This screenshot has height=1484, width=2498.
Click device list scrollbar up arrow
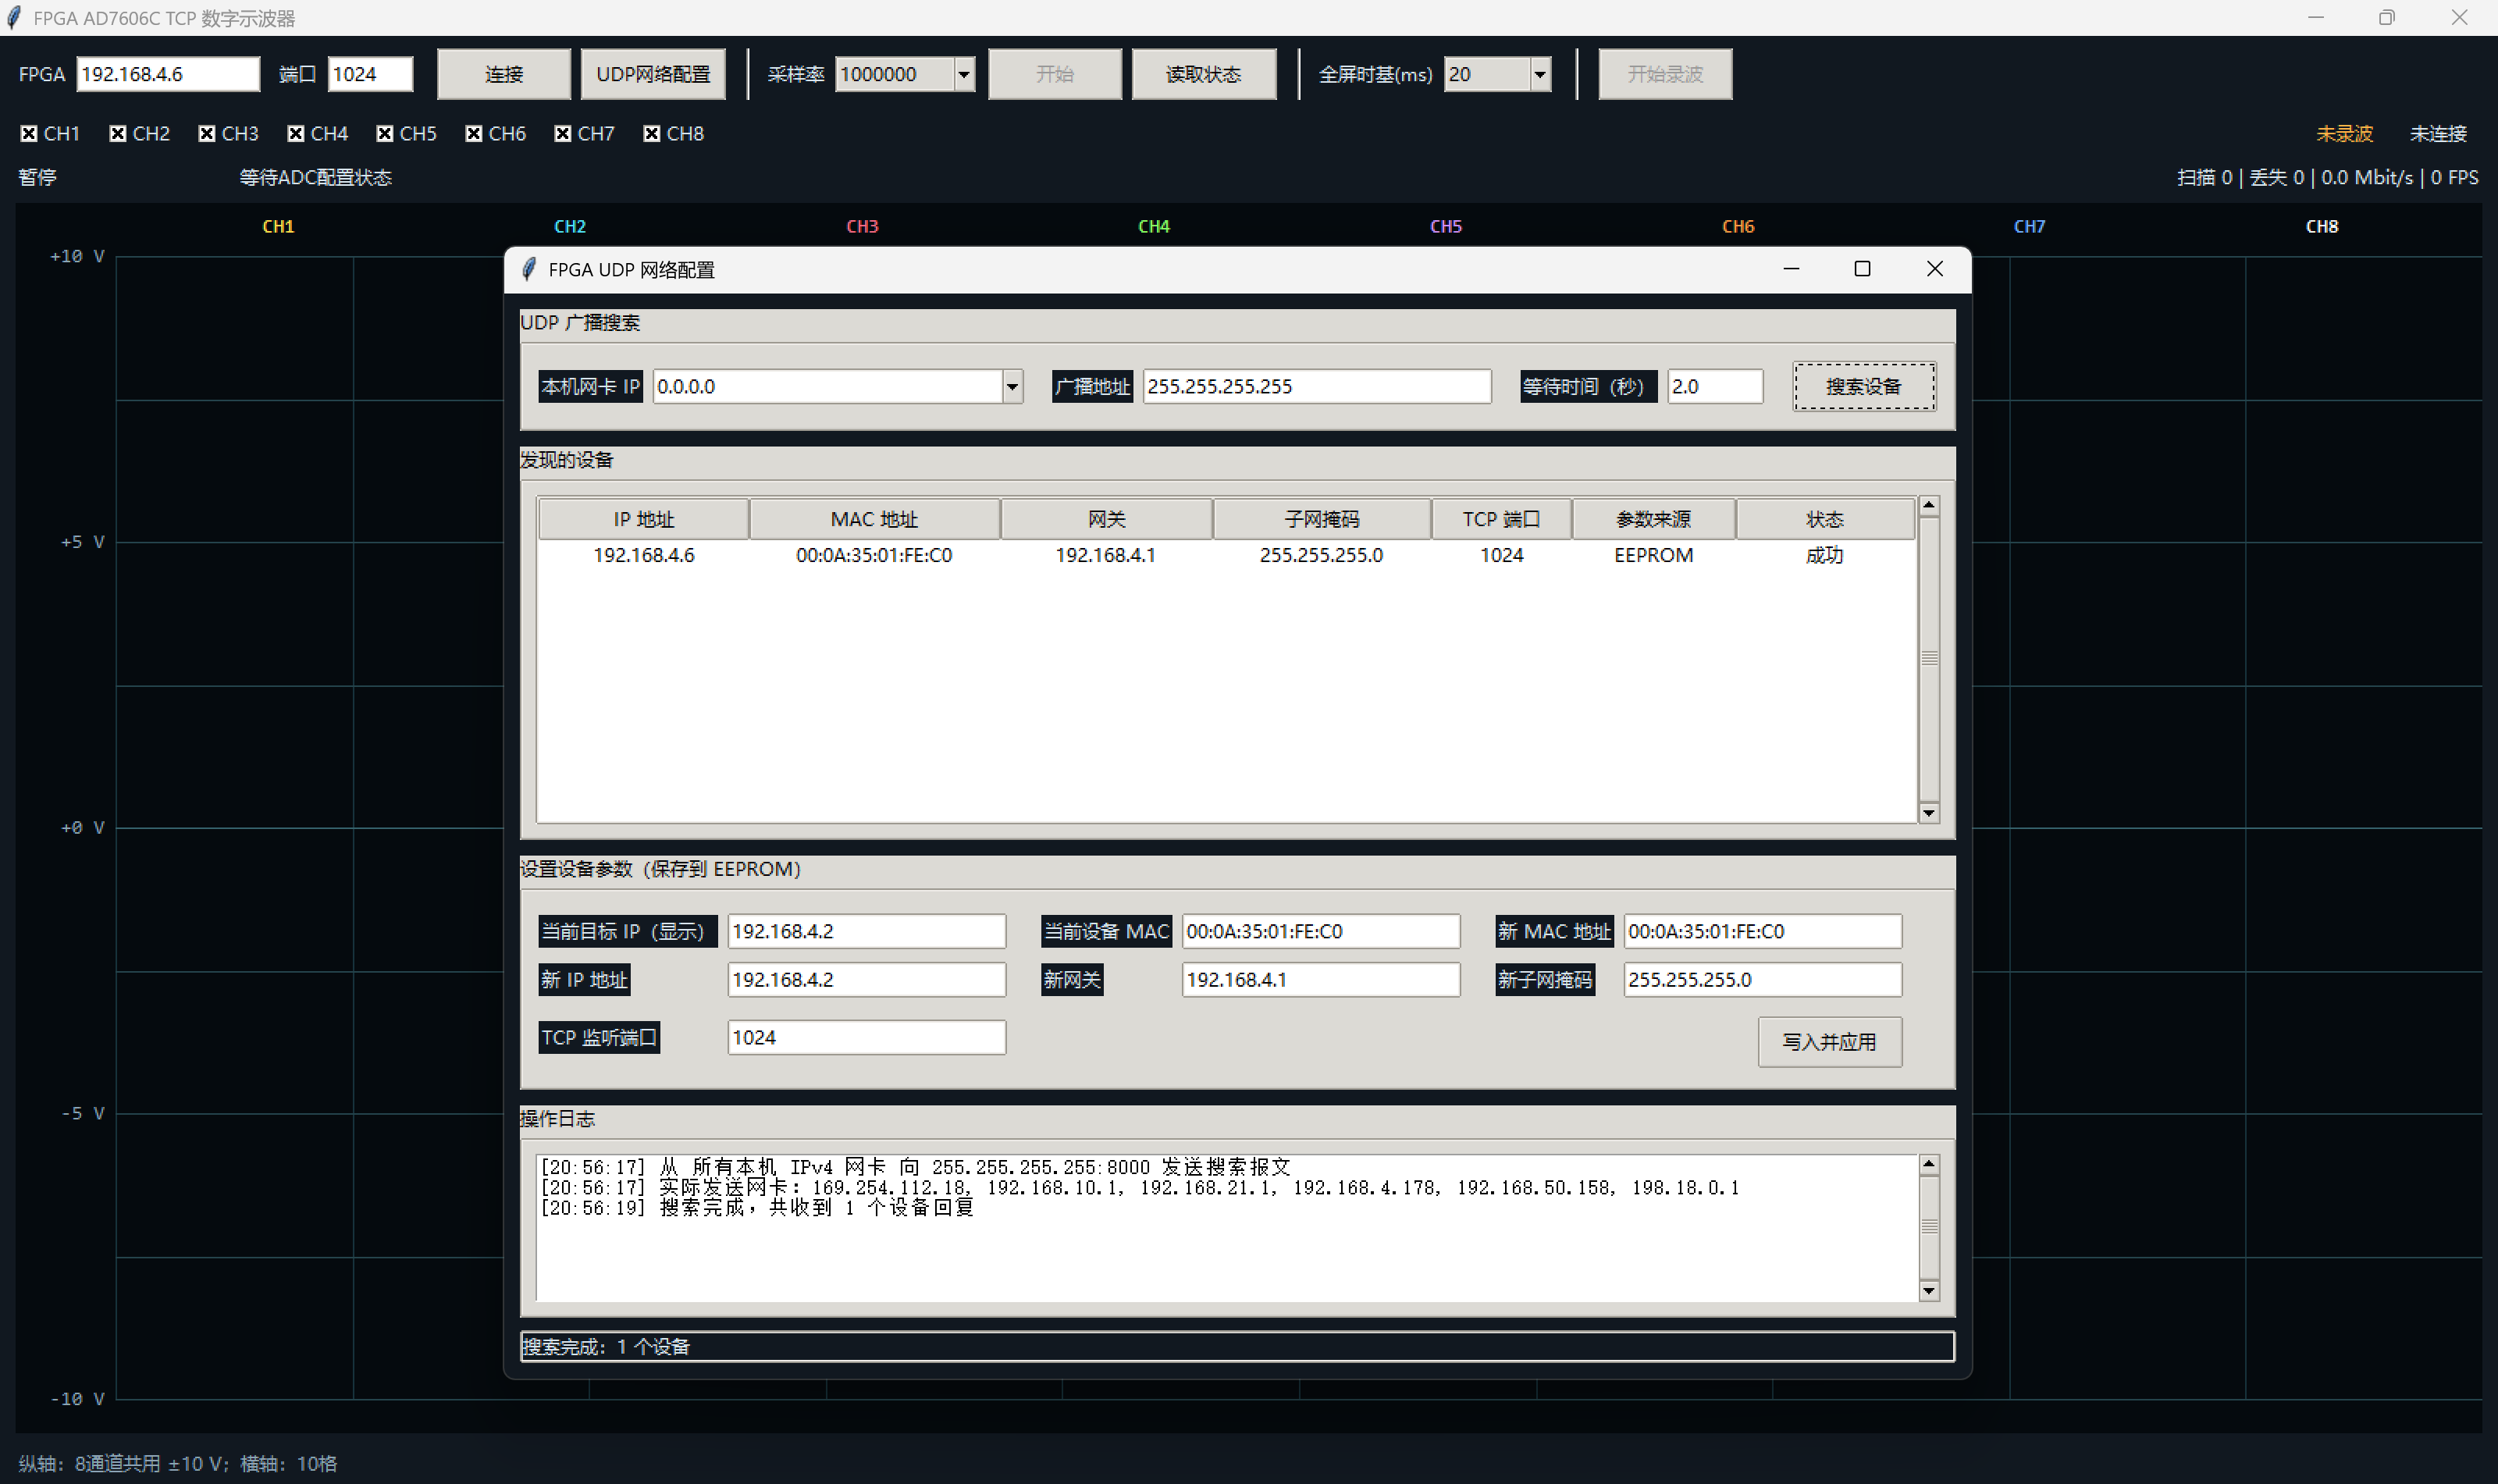point(1929,505)
